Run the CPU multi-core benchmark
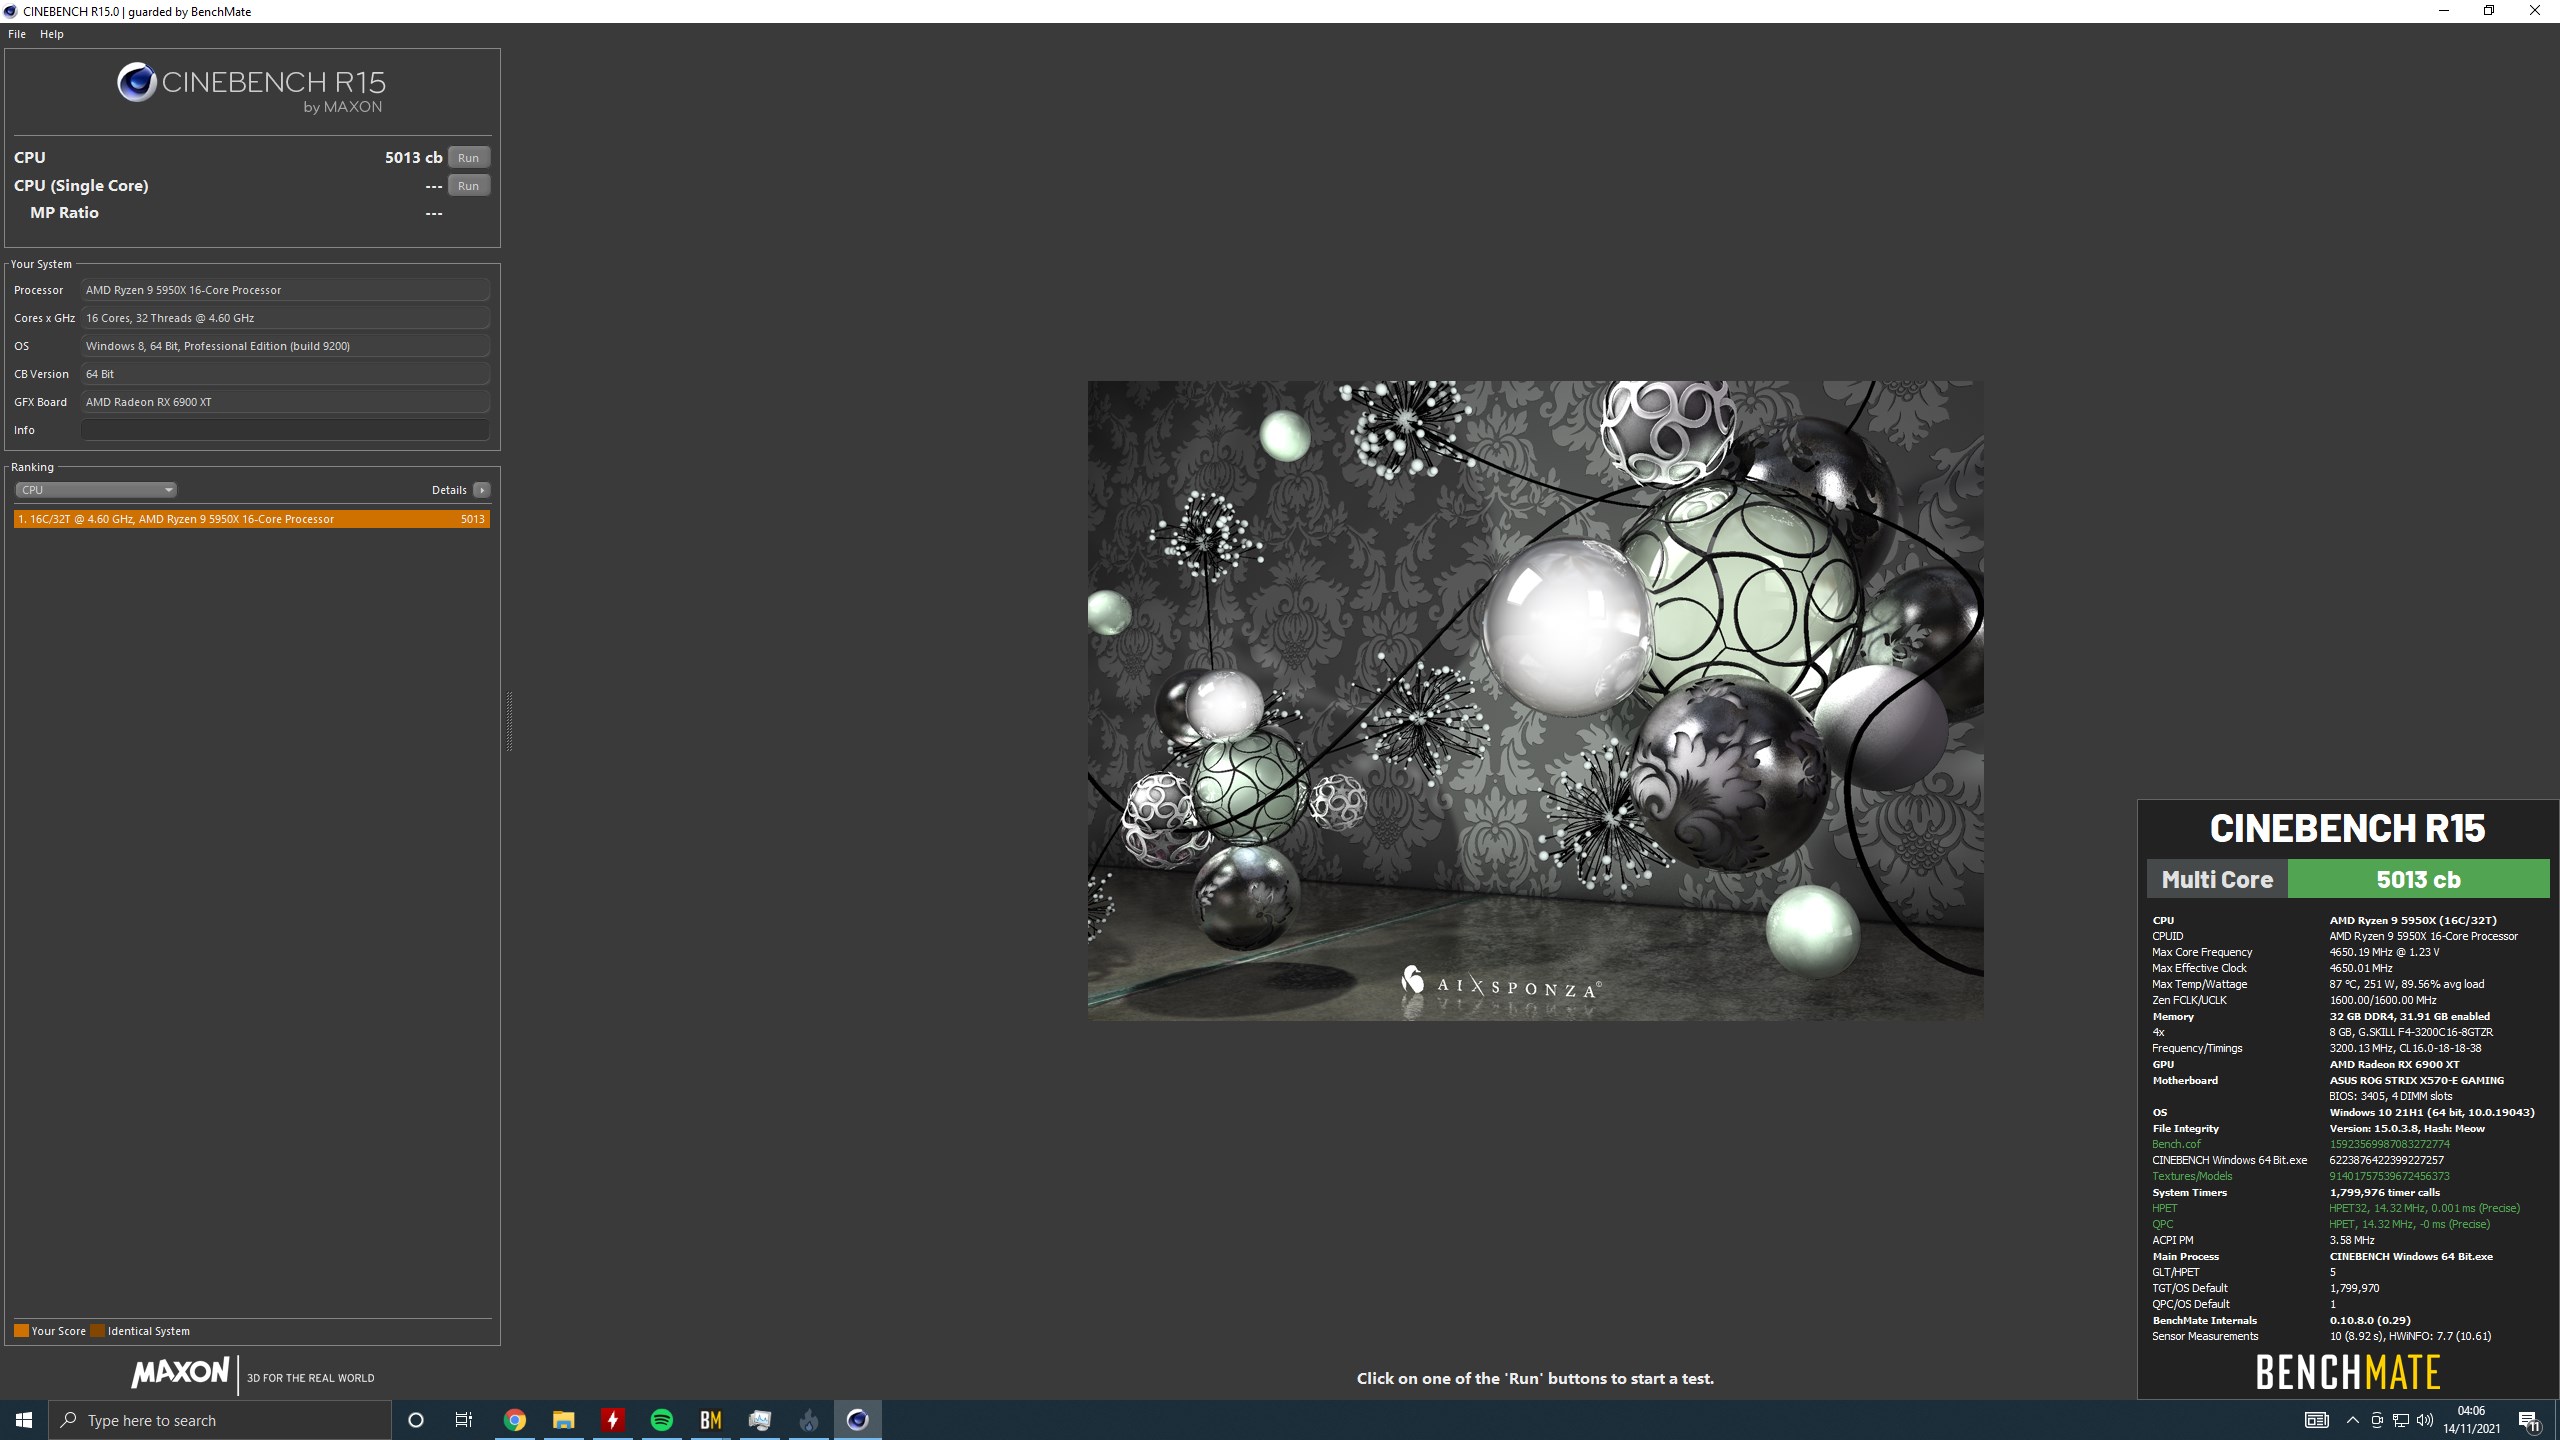 pyautogui.click(x=468, y=158)
